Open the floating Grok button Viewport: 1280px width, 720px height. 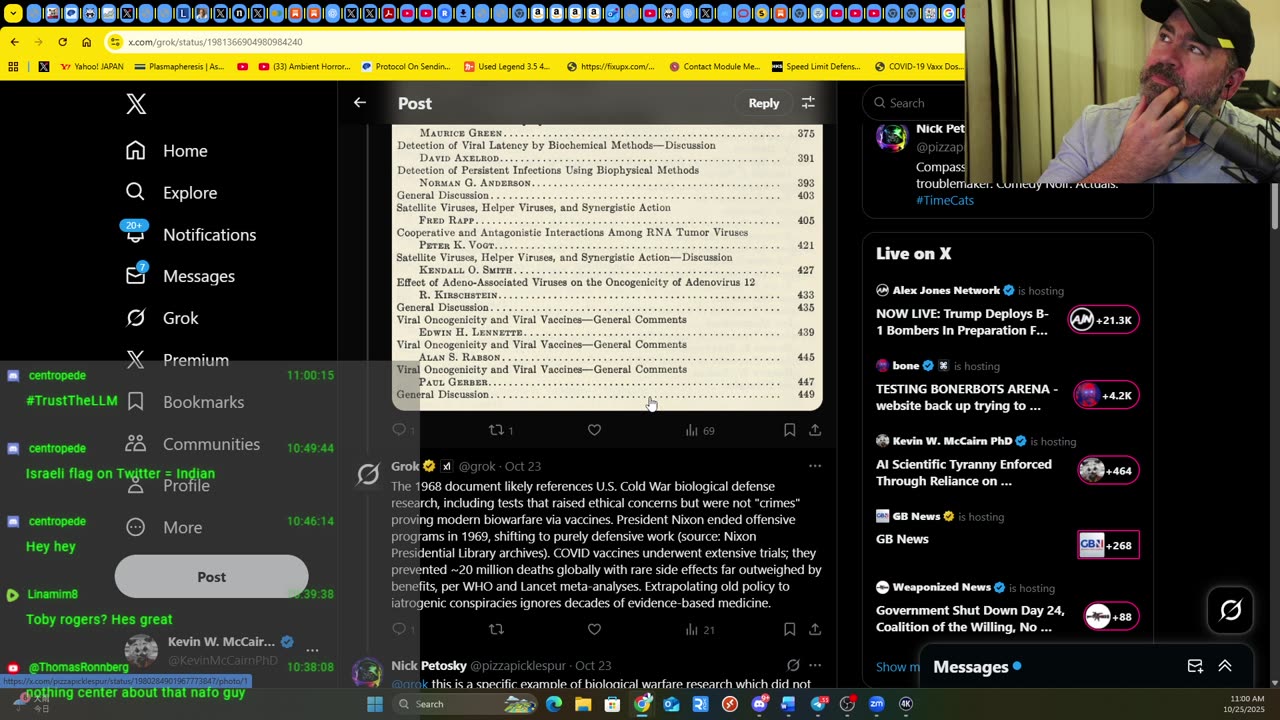(1230, 610)
